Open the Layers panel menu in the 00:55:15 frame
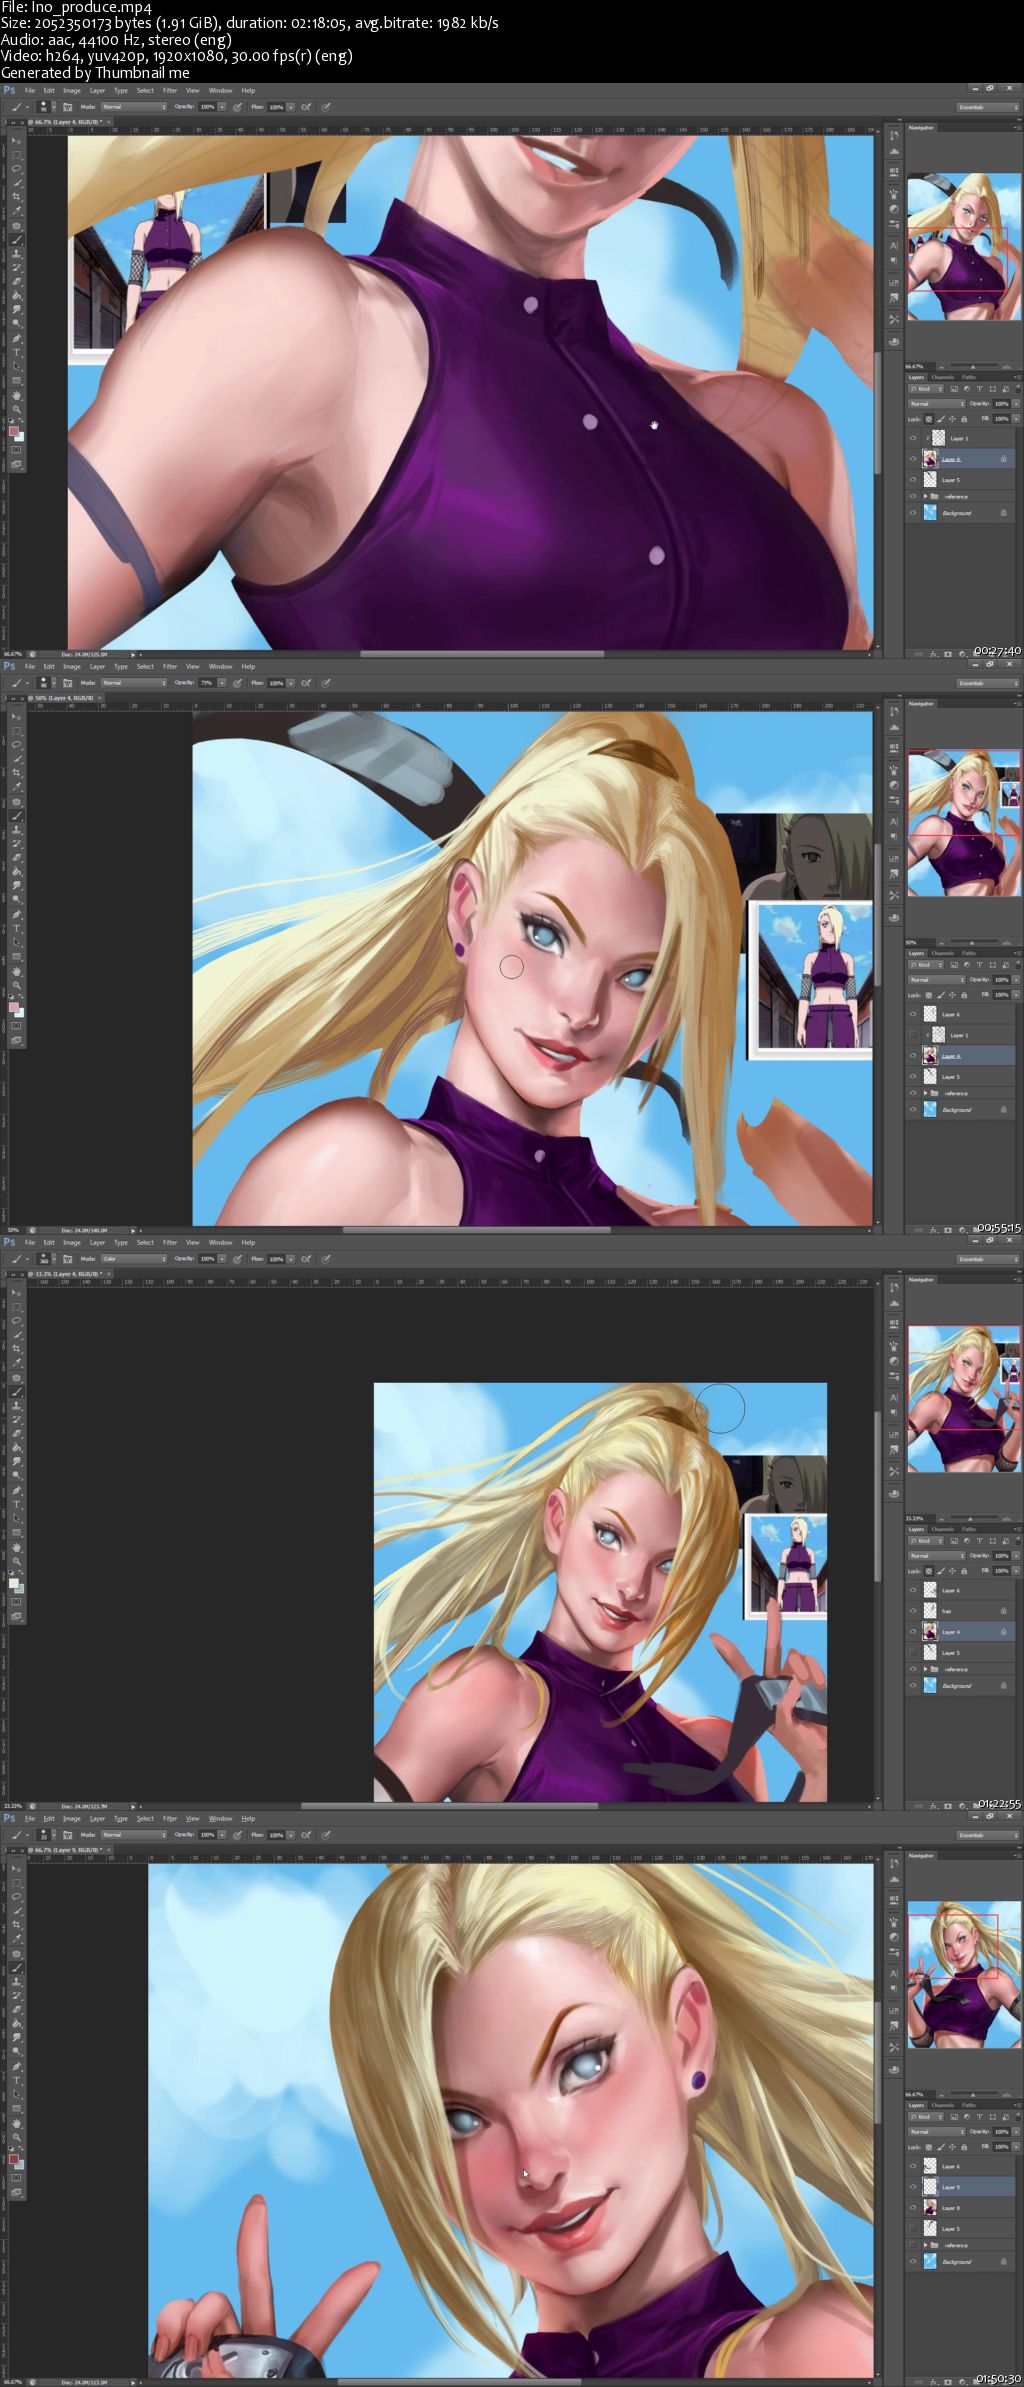 [x=1017, y=953]
